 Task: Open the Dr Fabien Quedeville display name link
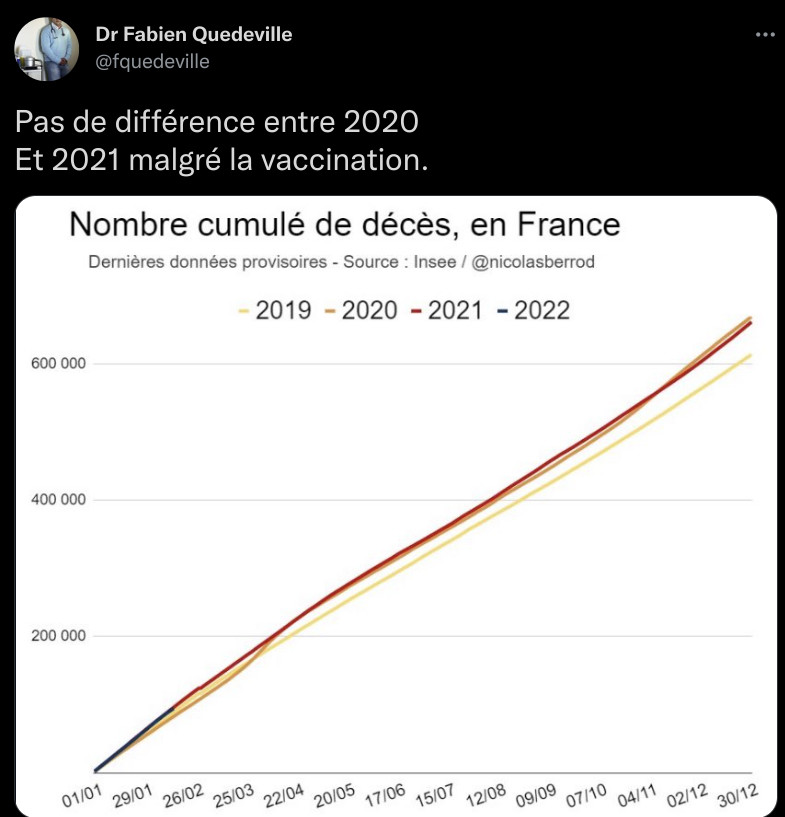click(194, 35)
